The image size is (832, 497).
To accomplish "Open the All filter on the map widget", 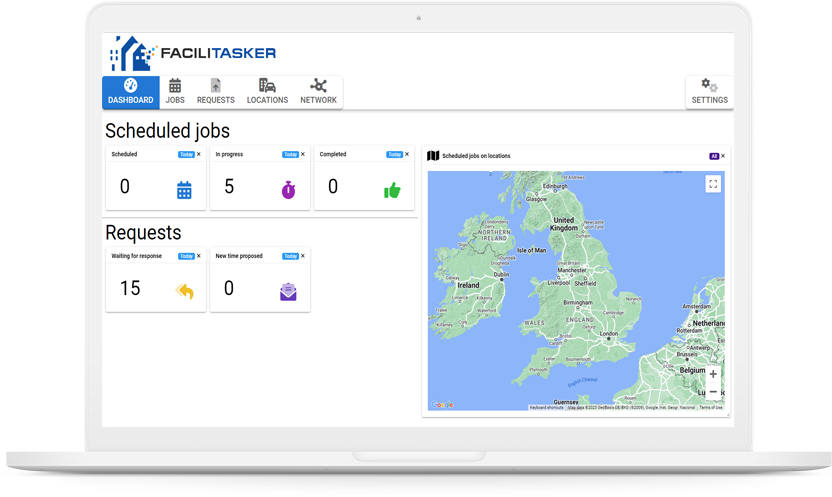I will click(714, 156).
